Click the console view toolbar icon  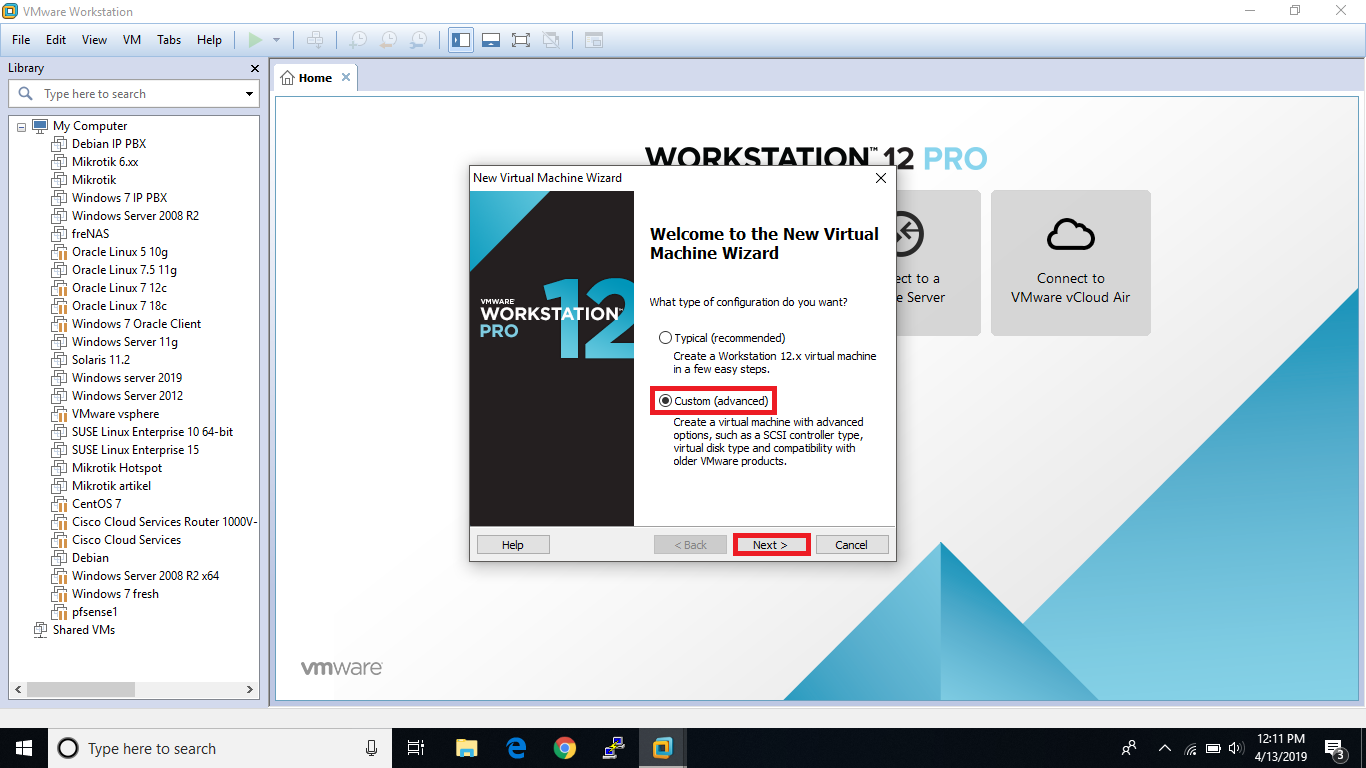click(x=594, y=40)
